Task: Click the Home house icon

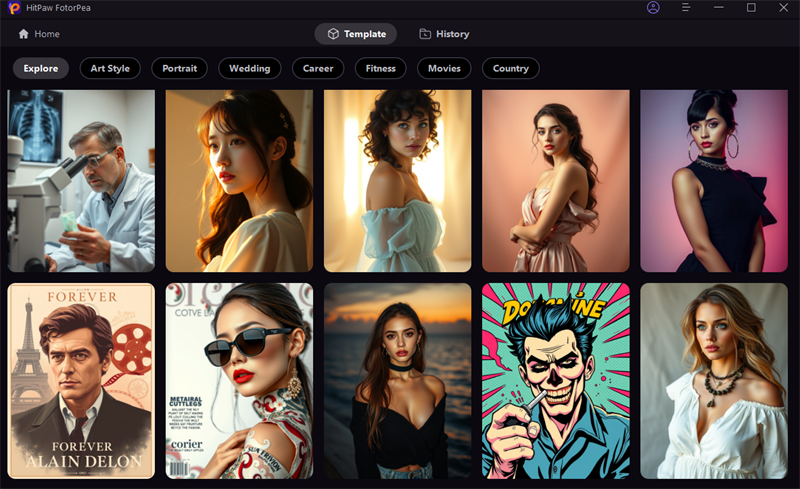Action: tap(23, 34)
